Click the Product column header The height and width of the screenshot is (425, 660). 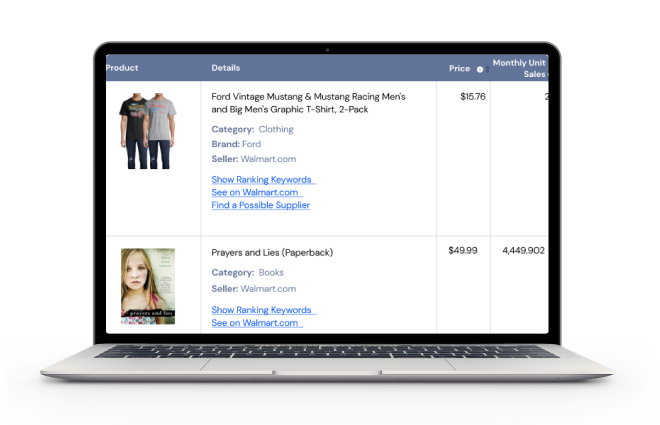[122, 68]
